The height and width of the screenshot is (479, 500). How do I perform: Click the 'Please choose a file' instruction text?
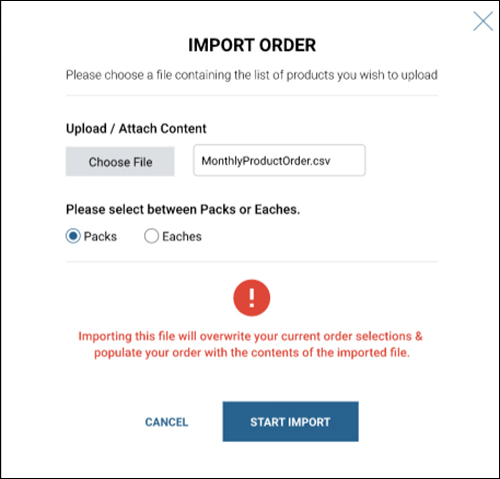pos(252,75)
